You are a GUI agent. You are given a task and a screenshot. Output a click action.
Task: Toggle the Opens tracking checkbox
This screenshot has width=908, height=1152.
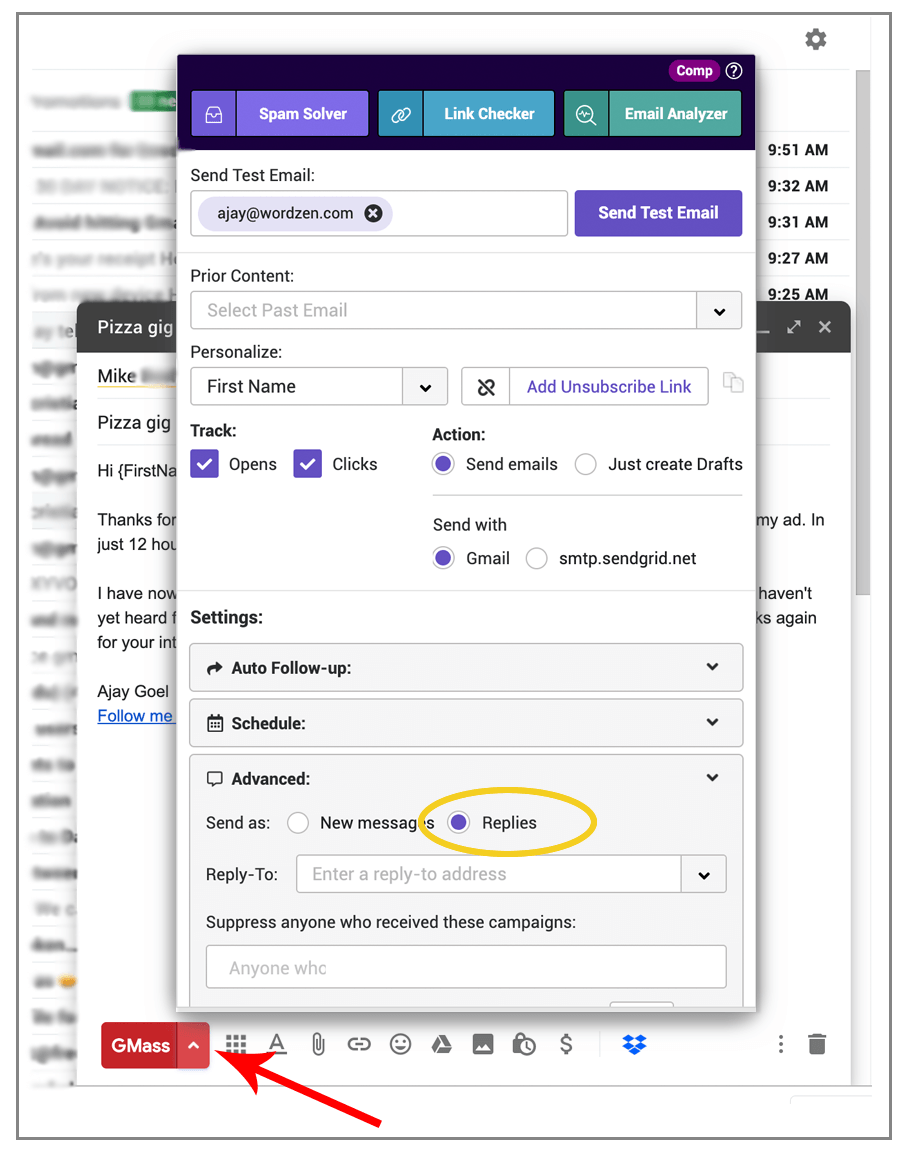[204, 464]
